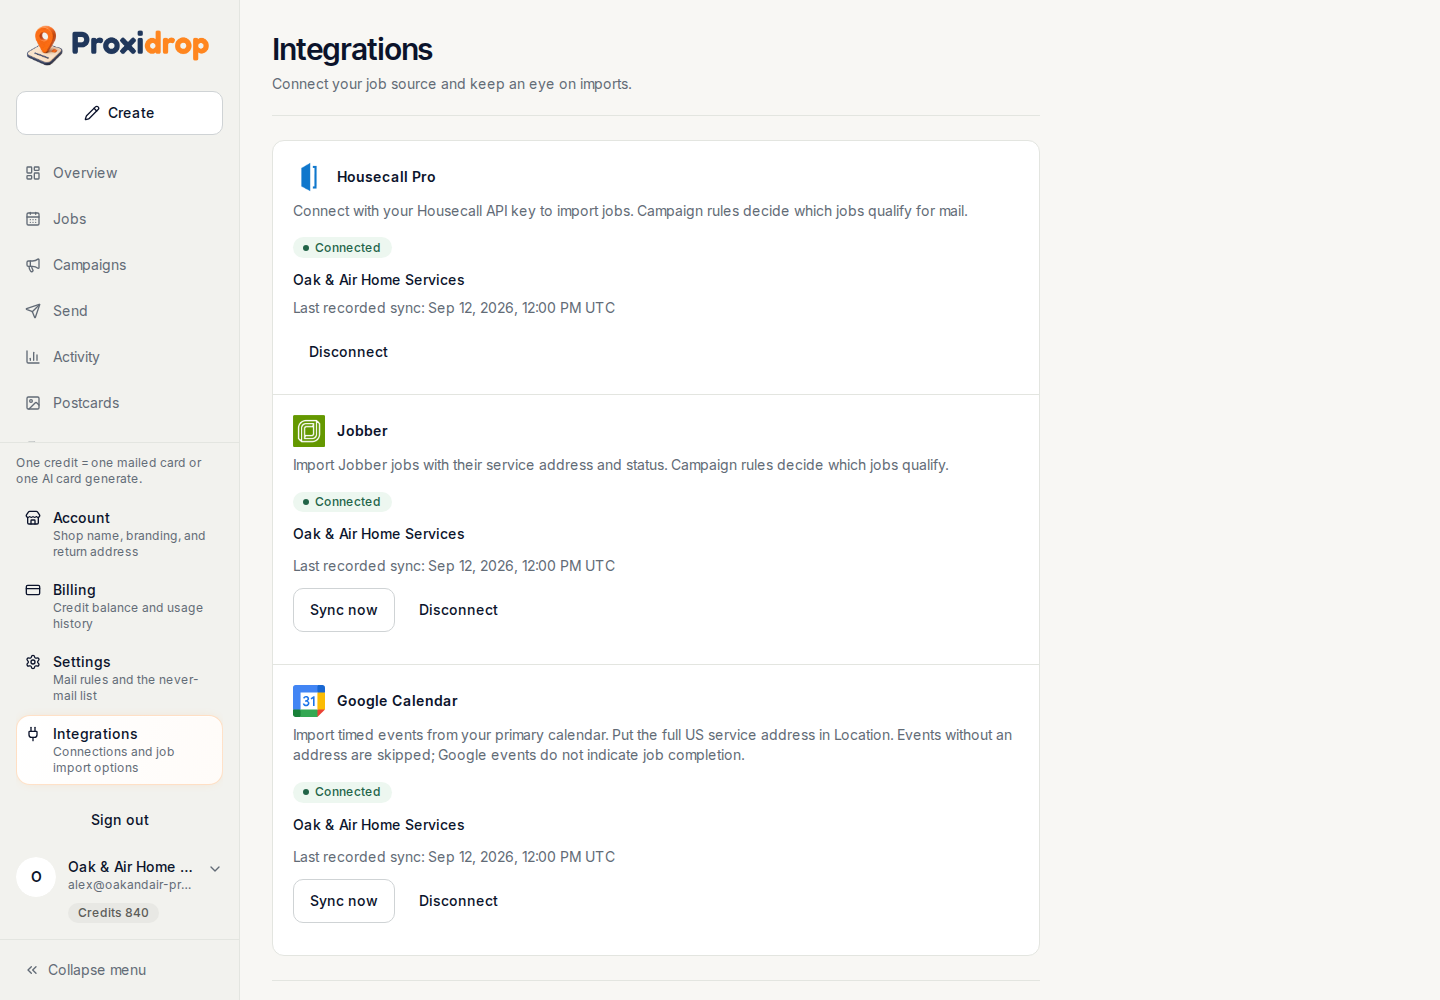
Task: Click the Settings gear icon
Action: pyautogui.click(x=33, y=662)
